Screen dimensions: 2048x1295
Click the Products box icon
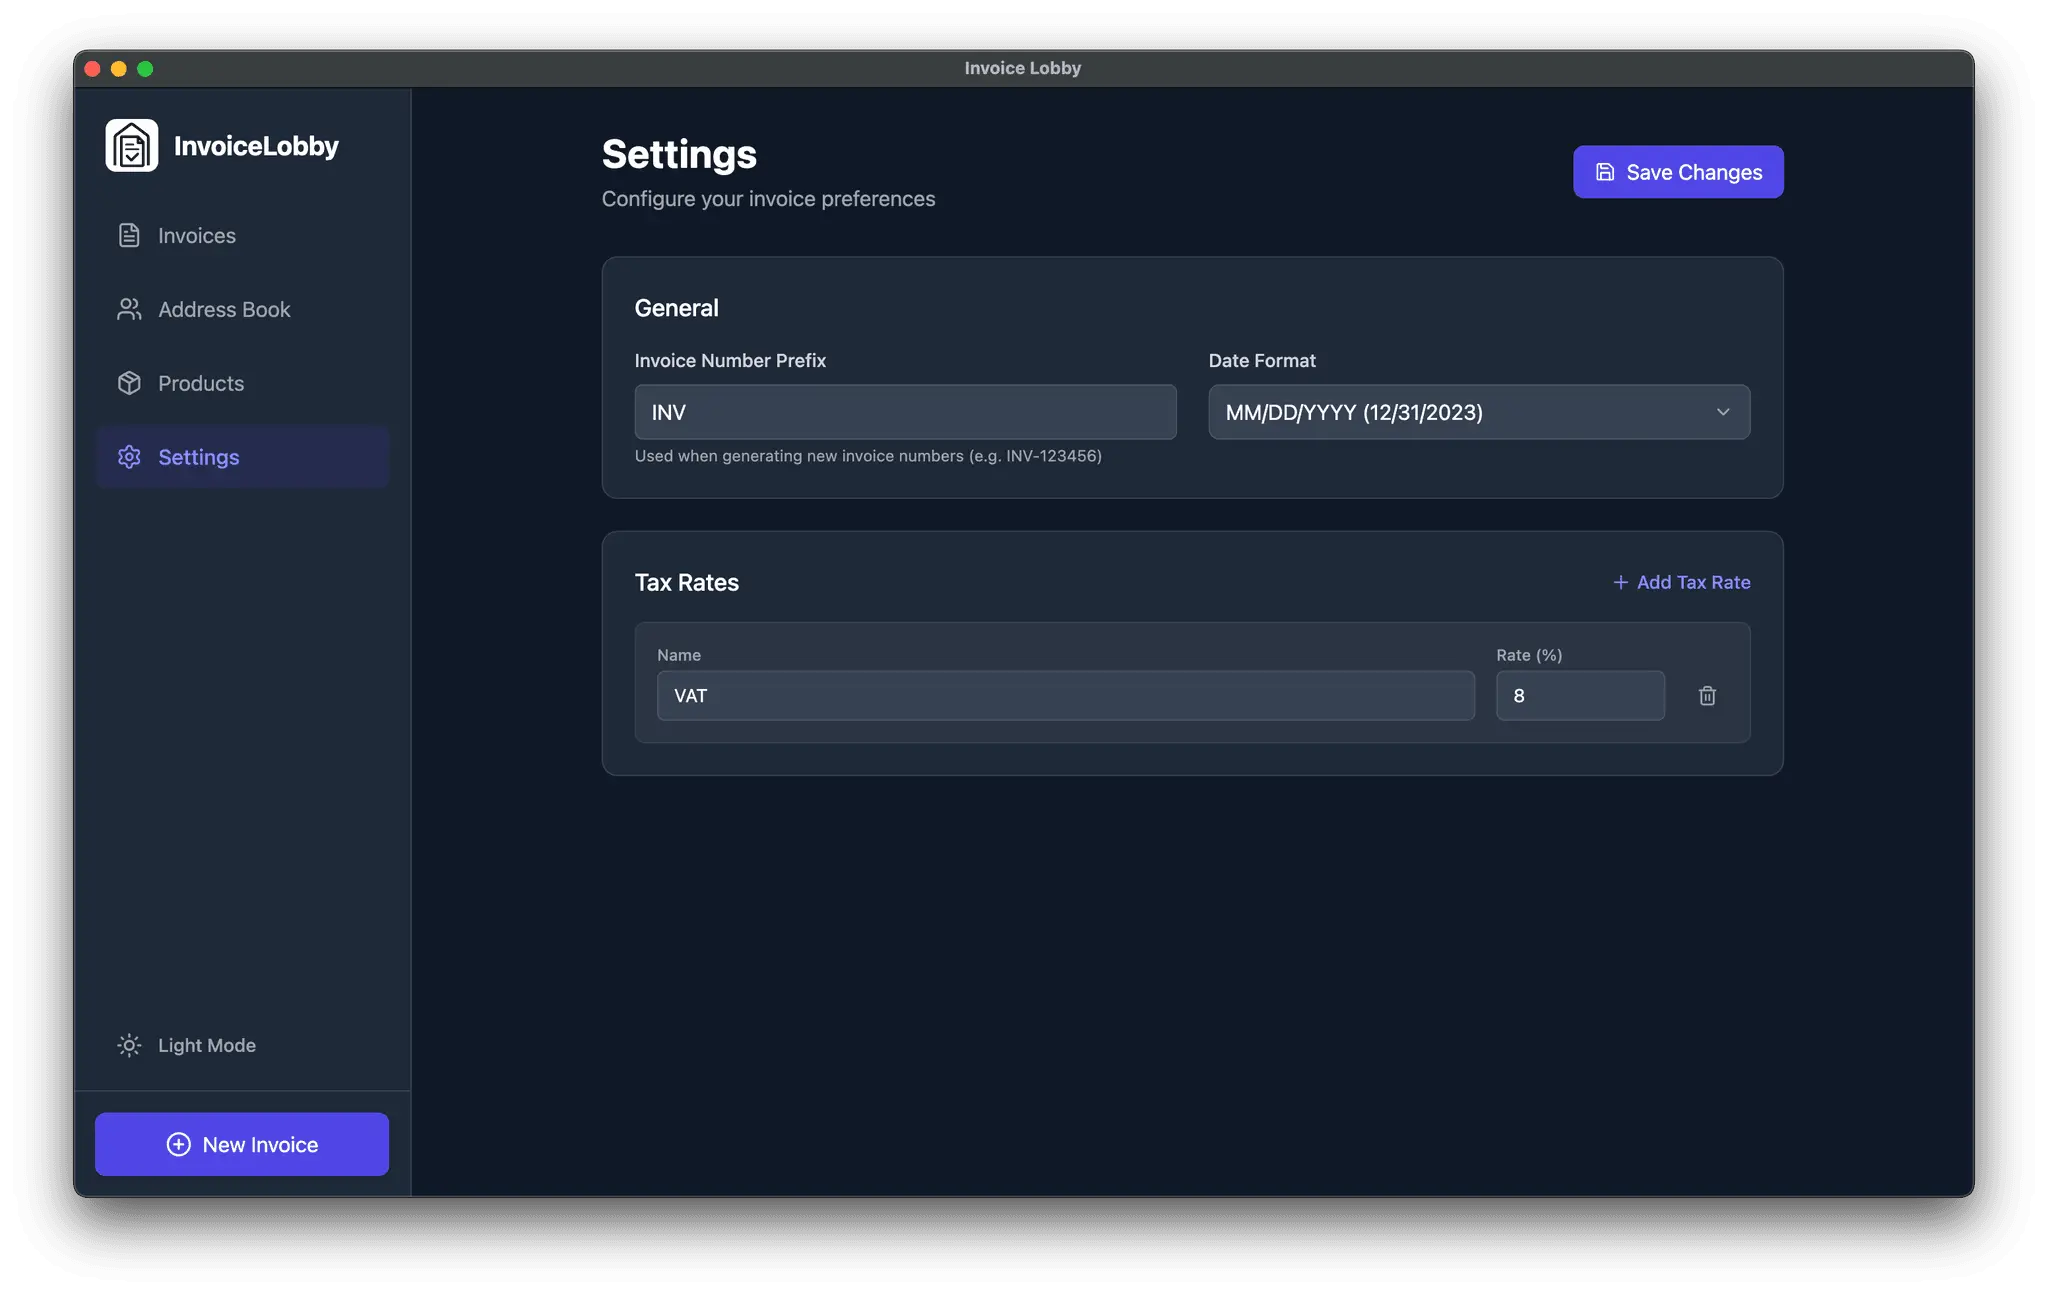pyautogui.click(x=129, y=383)
